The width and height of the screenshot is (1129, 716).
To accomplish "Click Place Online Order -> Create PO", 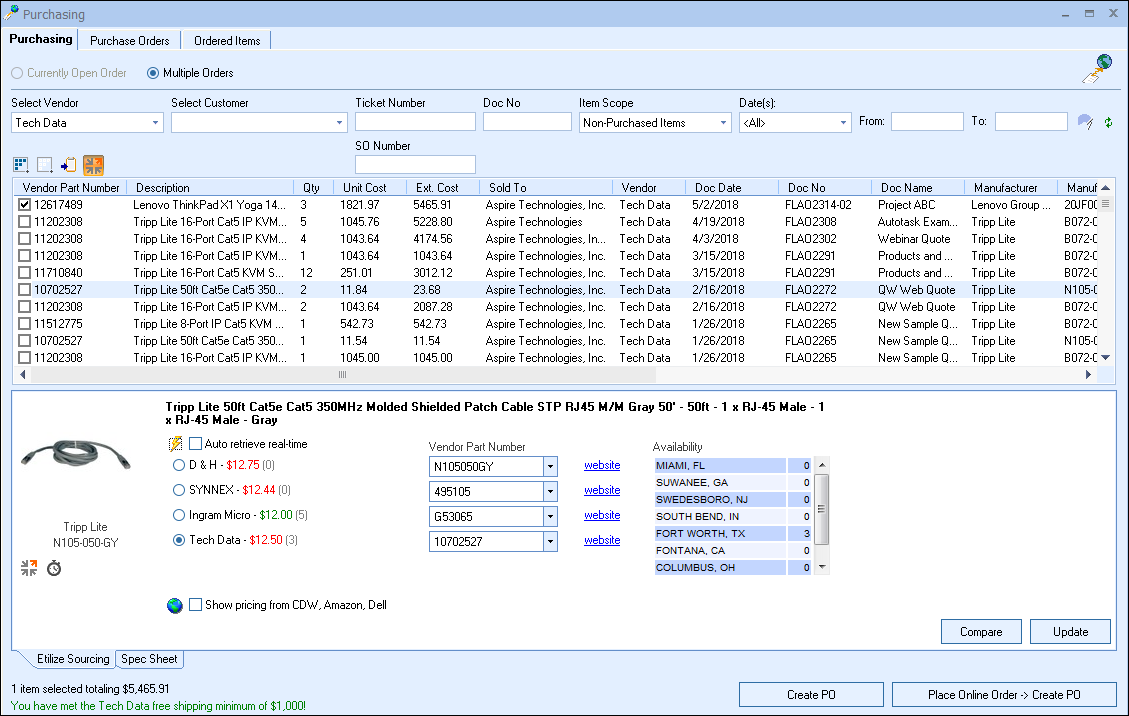I will [1004, 695].
